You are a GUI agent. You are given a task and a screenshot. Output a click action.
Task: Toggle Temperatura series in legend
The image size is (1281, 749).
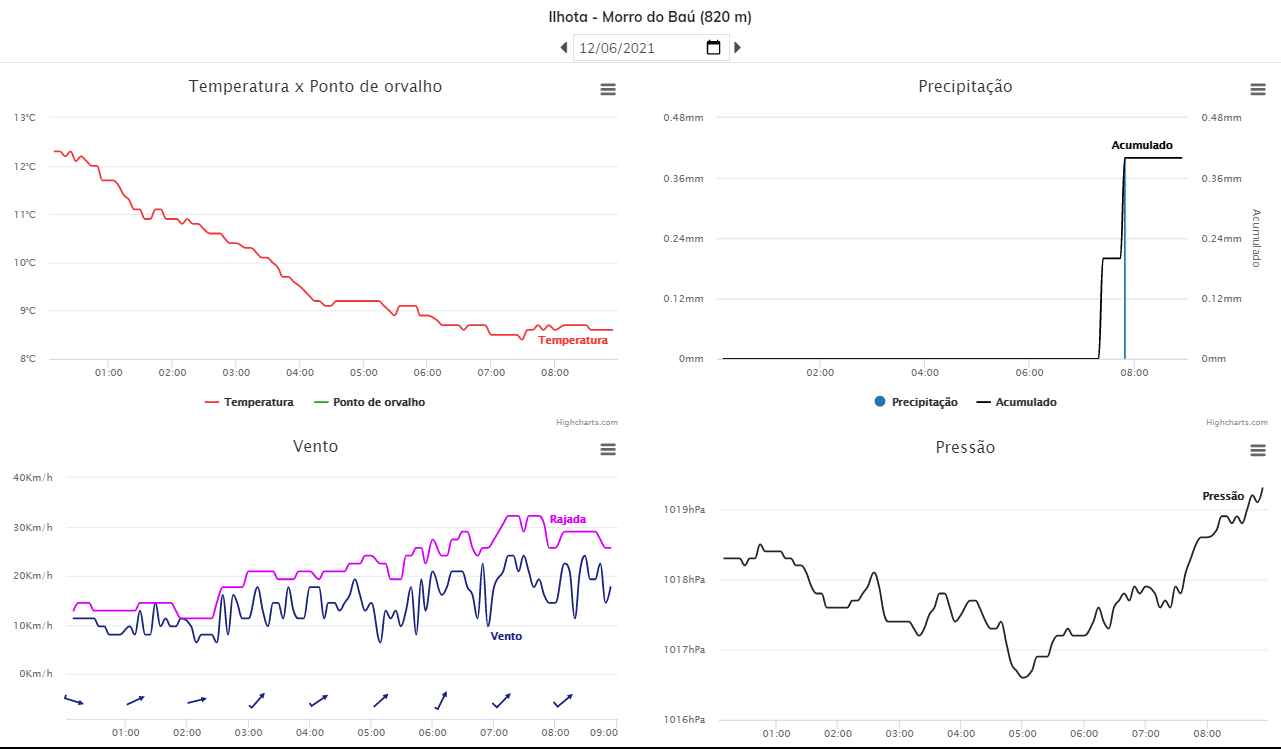pos(249,402)
